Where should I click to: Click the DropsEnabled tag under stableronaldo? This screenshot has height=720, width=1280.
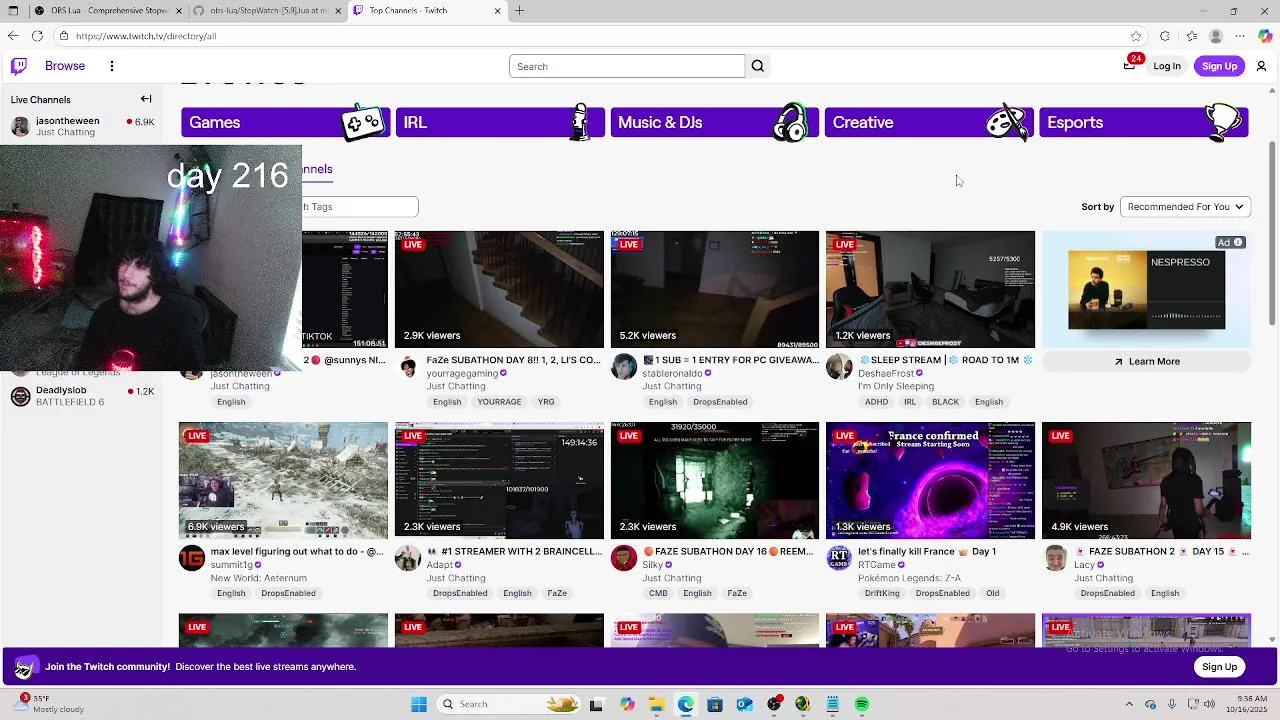(720, 402)
